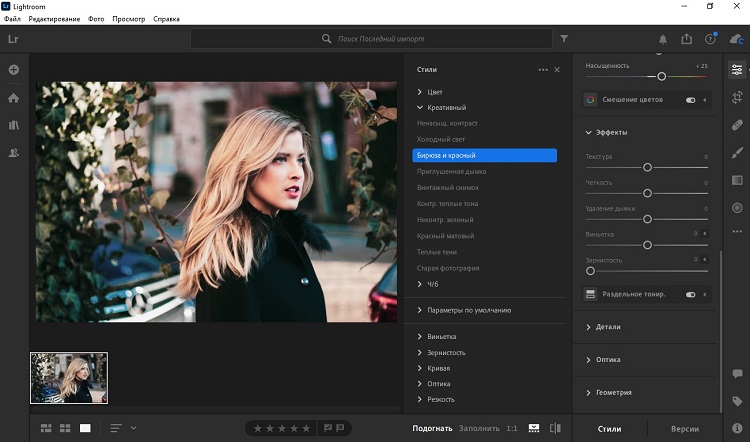
Task: Open sort options dropdown arrow
Action: [133, 428]
